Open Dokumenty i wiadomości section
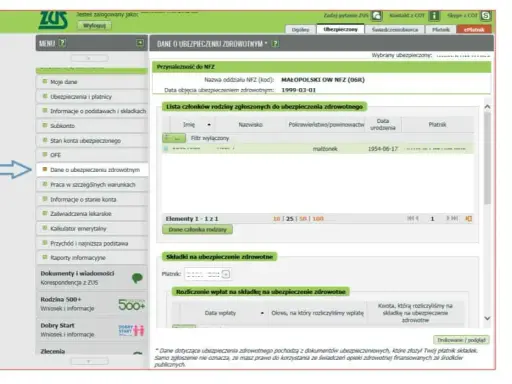 pos(92,278)
